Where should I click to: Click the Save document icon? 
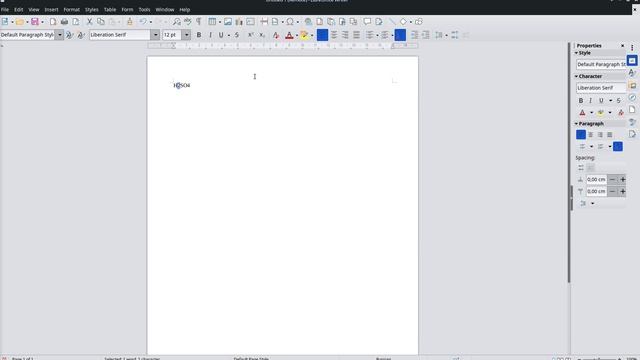click(x=35, y=22)
